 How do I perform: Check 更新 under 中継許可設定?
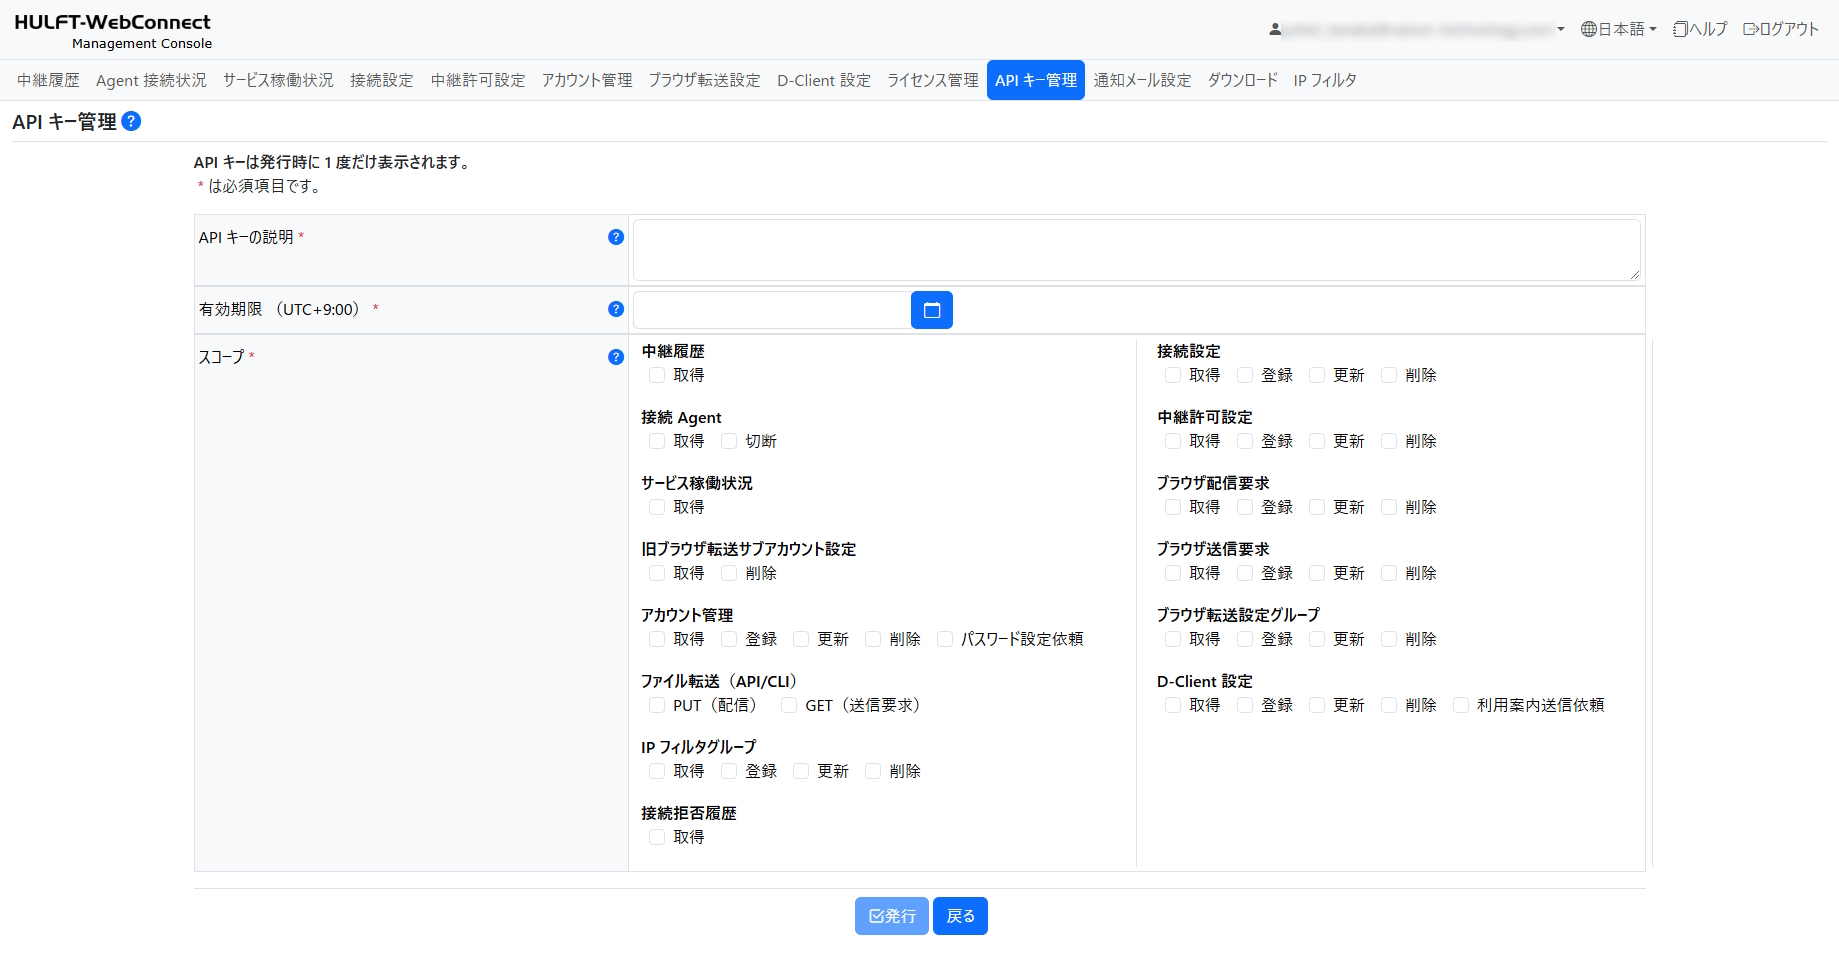click(1317, 441)
